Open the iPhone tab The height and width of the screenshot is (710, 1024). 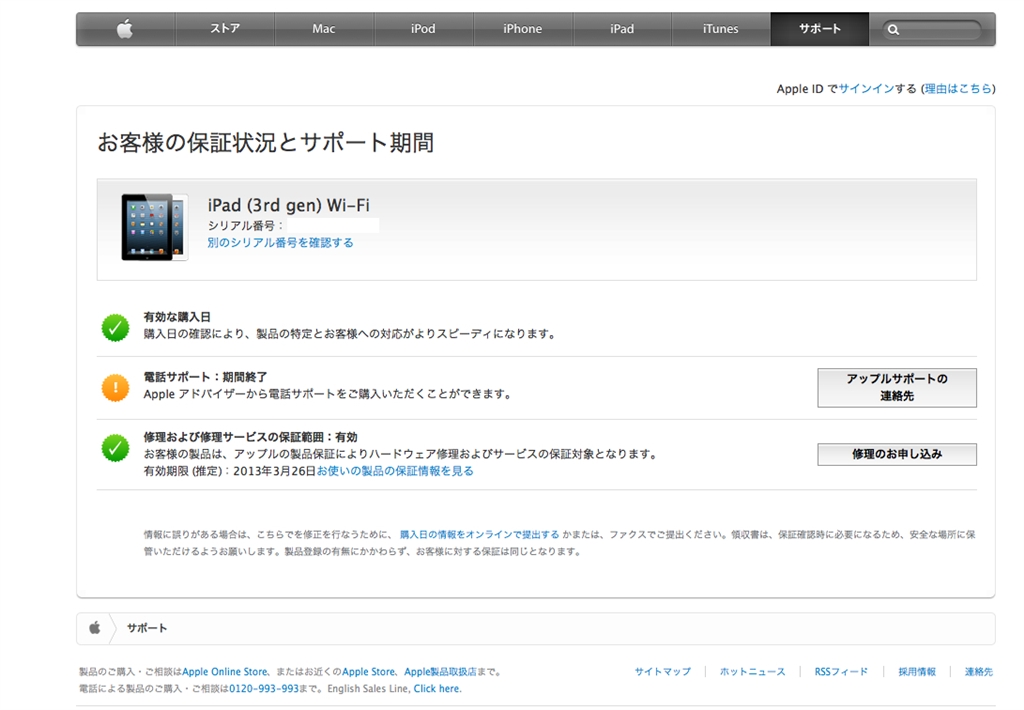(x=522, y=29)
